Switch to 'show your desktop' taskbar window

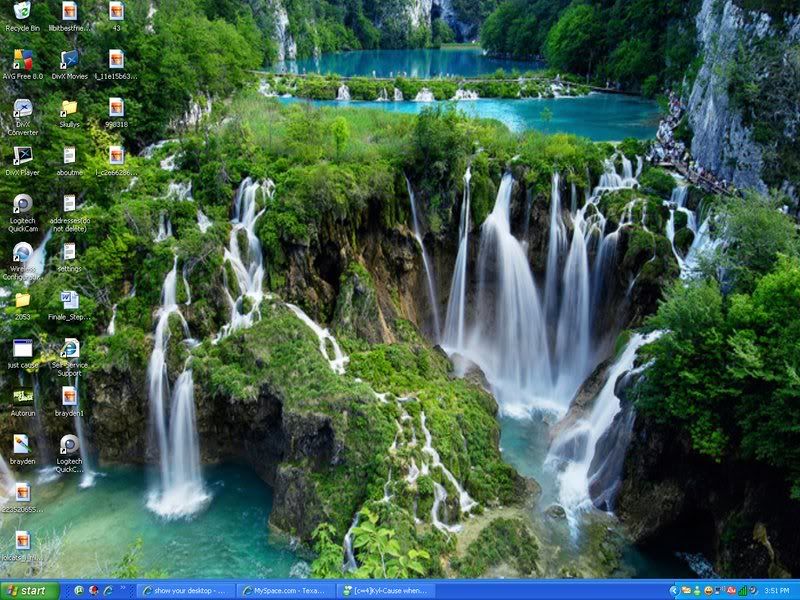pyautogui.click(x=186, y=590)
